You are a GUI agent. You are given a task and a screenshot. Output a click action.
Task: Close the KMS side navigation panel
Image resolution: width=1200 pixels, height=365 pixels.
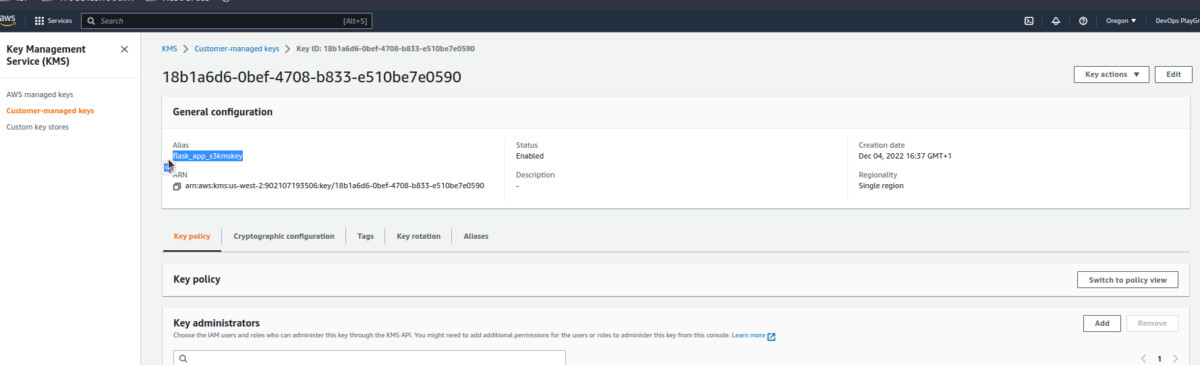click(124, 49)
